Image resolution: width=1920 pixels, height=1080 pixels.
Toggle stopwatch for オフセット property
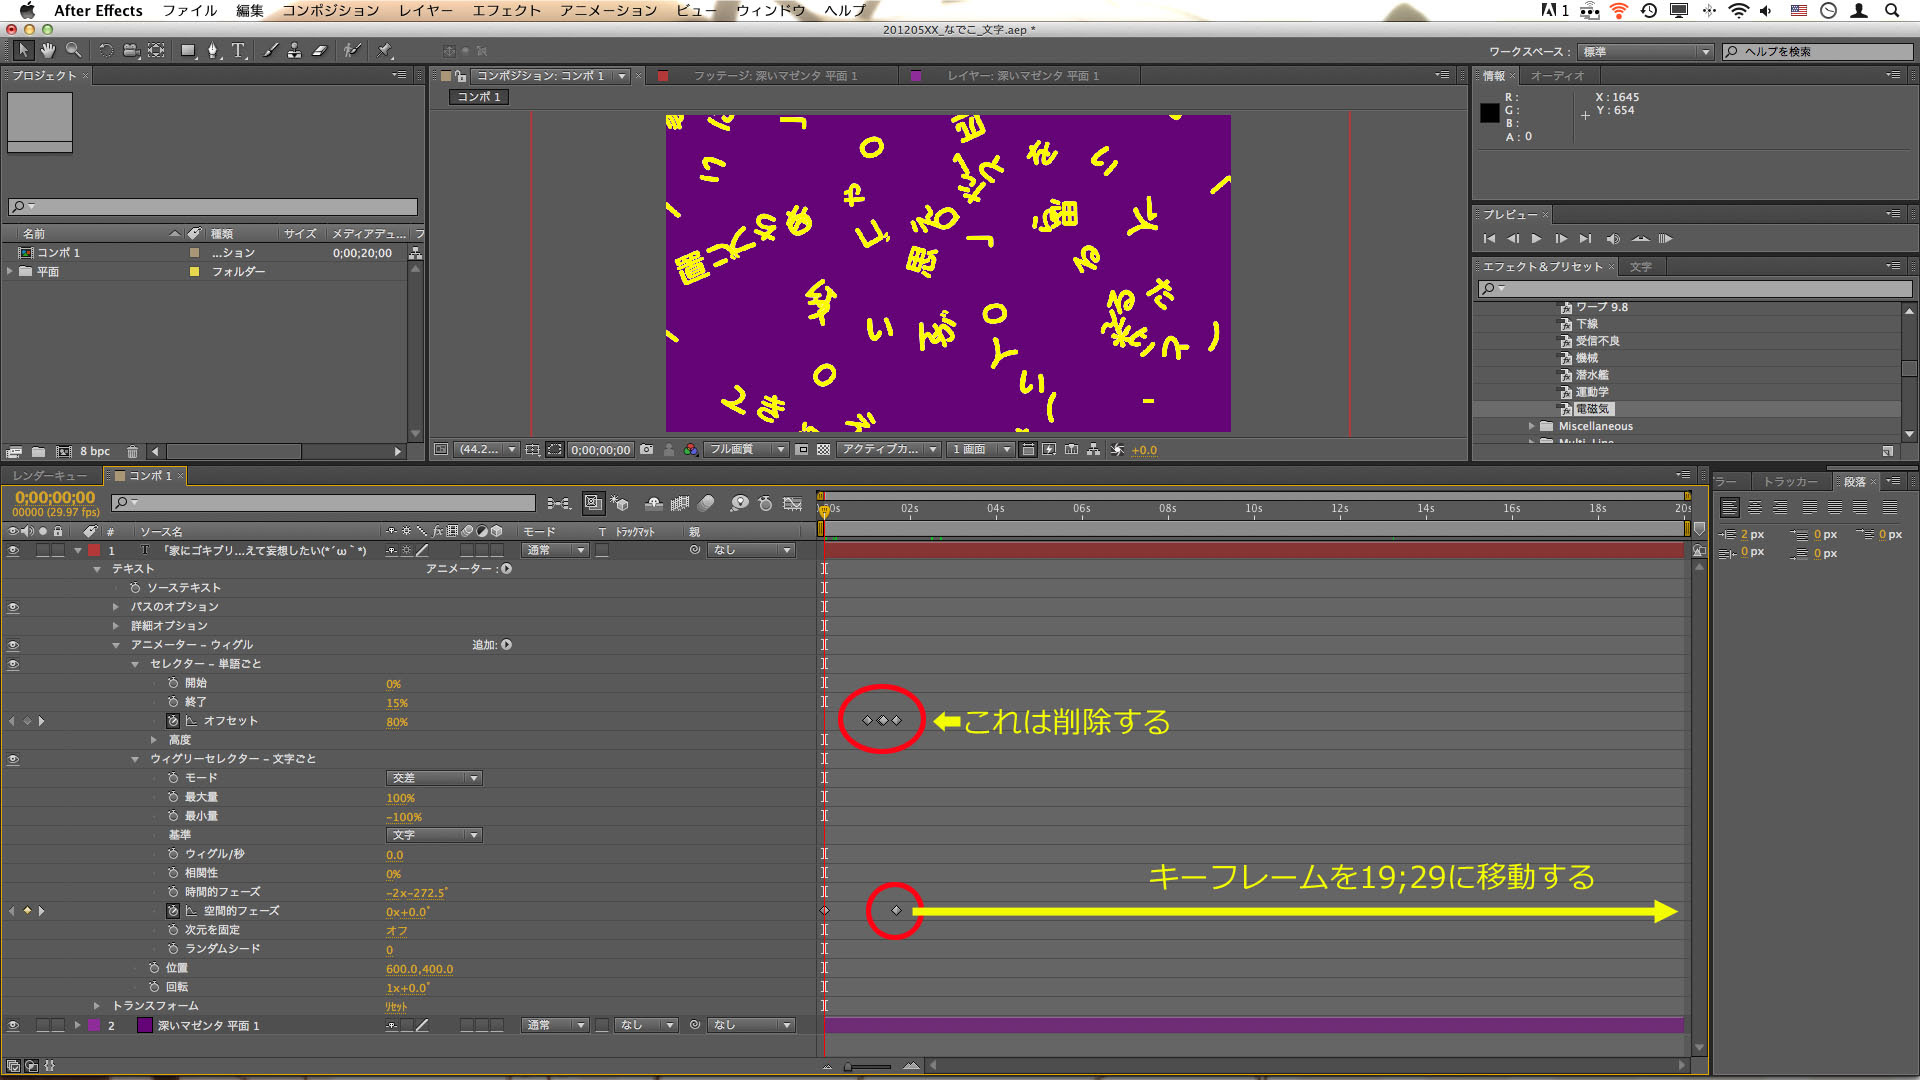click(x=173, y=721)
